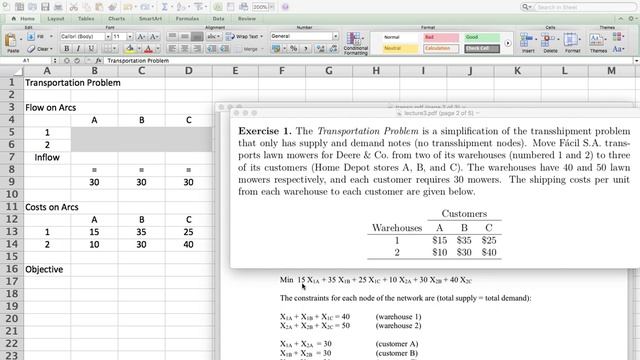Screen dimensions: 640x360
Task: Switch to the Layout ribbon tab
Action: 56,19
